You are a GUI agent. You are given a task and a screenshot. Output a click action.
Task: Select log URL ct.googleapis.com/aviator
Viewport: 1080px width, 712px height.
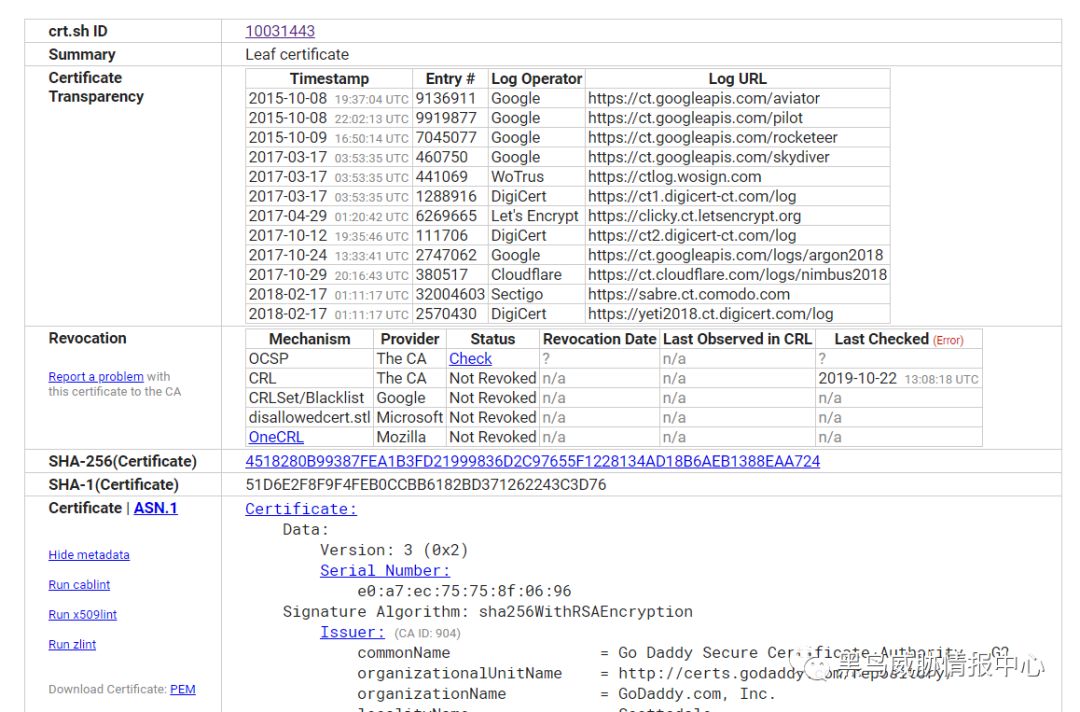click(x=704, y=98)
